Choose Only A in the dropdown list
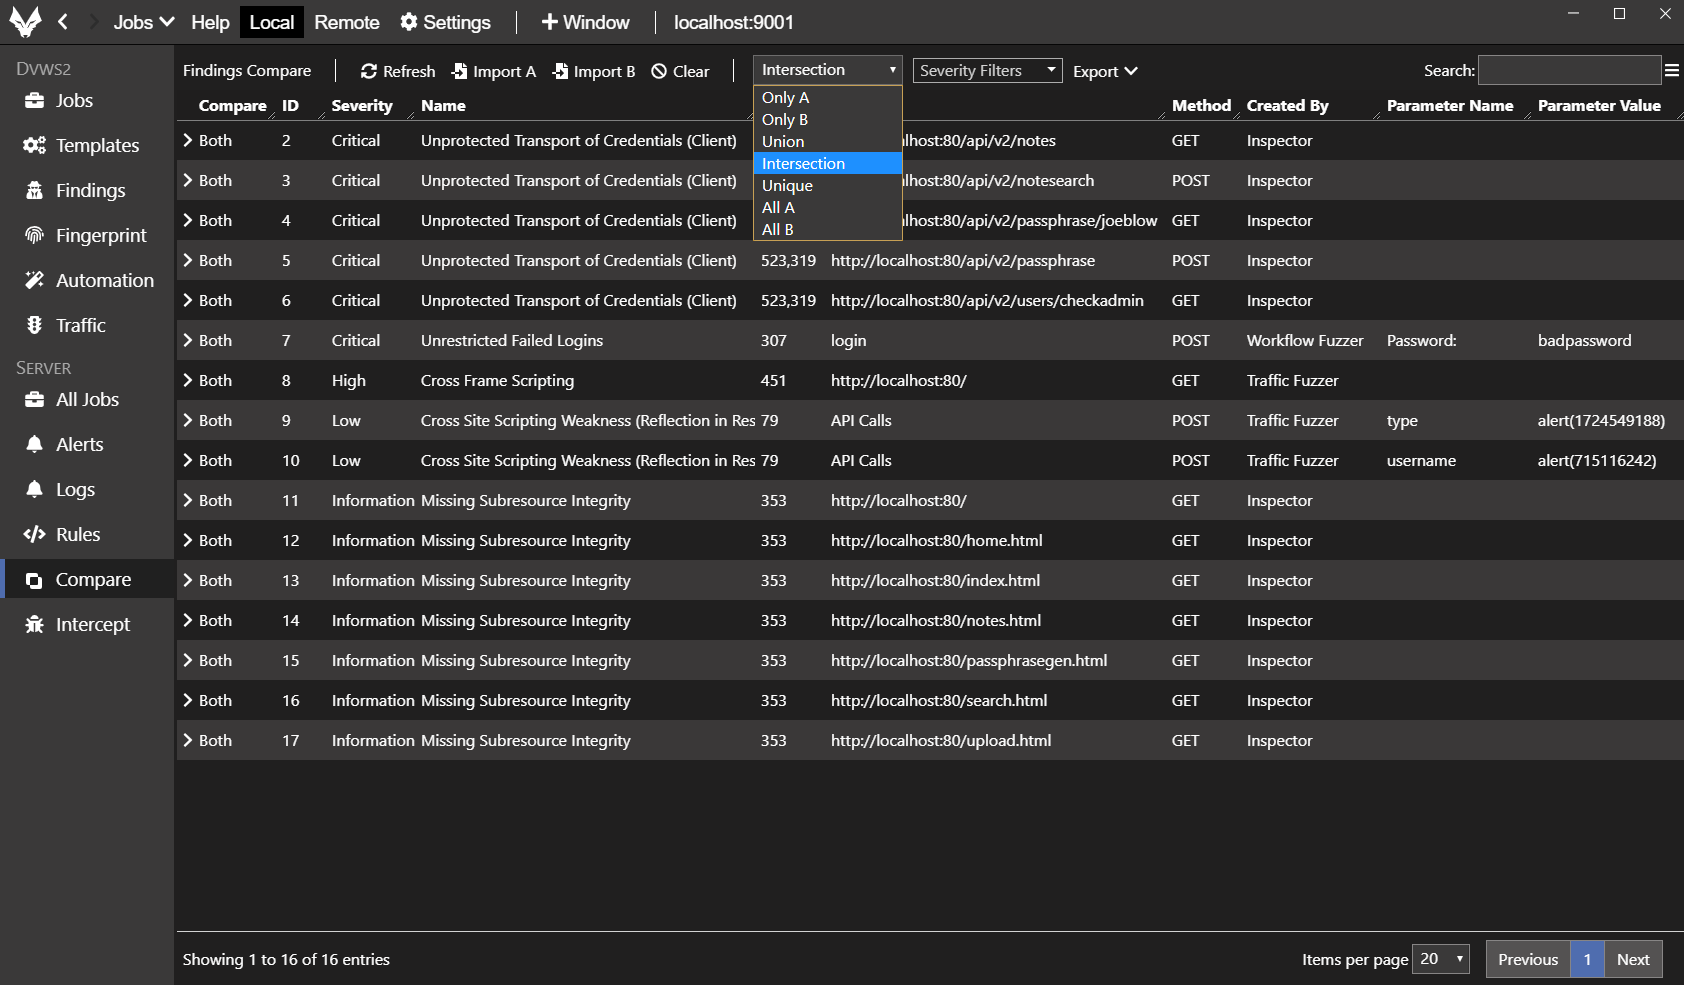This screenshot has width=1684, height=985. 785,97
